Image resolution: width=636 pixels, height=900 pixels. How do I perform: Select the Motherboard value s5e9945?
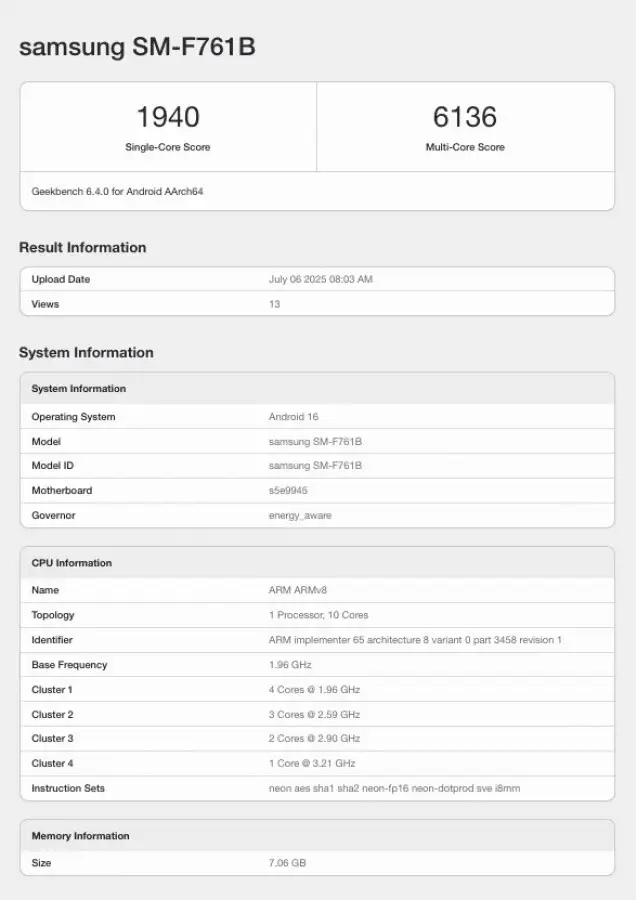(288, 490)
